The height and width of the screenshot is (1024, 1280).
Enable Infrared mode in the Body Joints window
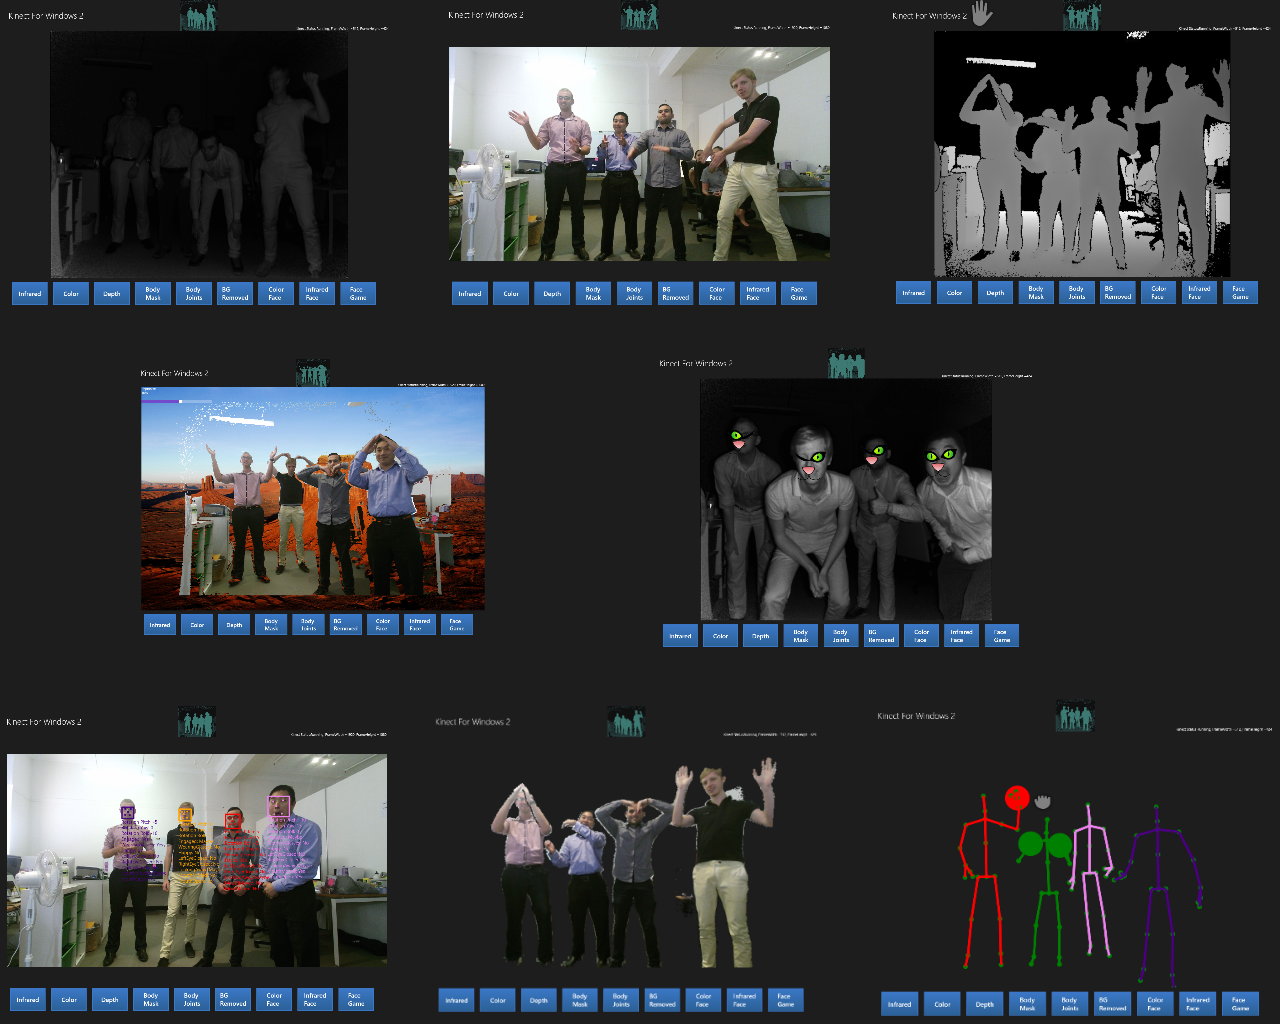click(x=899, y=1003)
